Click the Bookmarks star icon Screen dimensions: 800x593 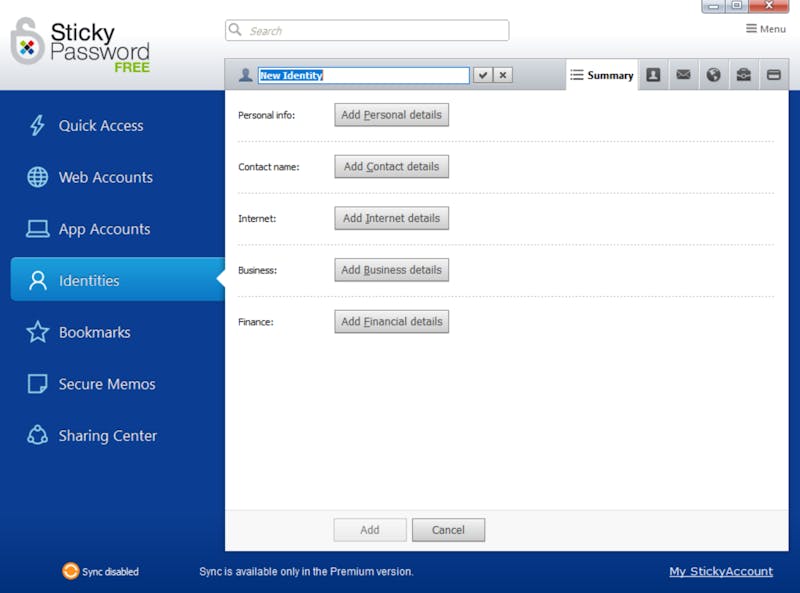pyautogui.click(x=38, y=332)
